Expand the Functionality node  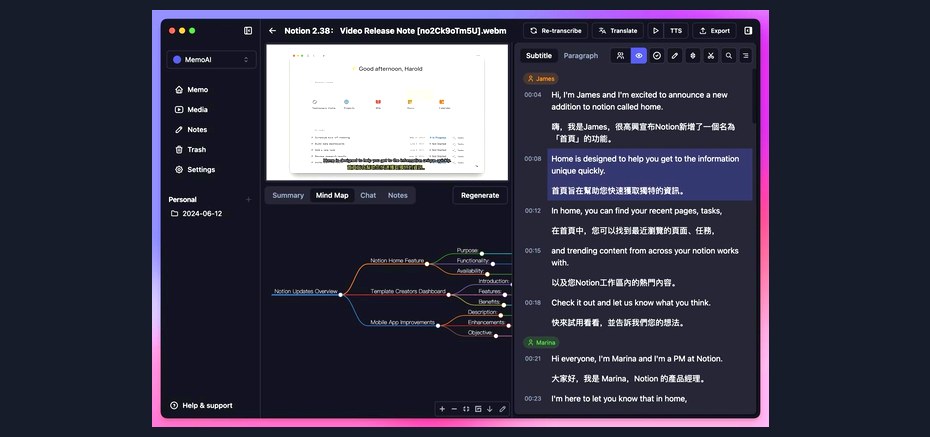tap(493, 263)
